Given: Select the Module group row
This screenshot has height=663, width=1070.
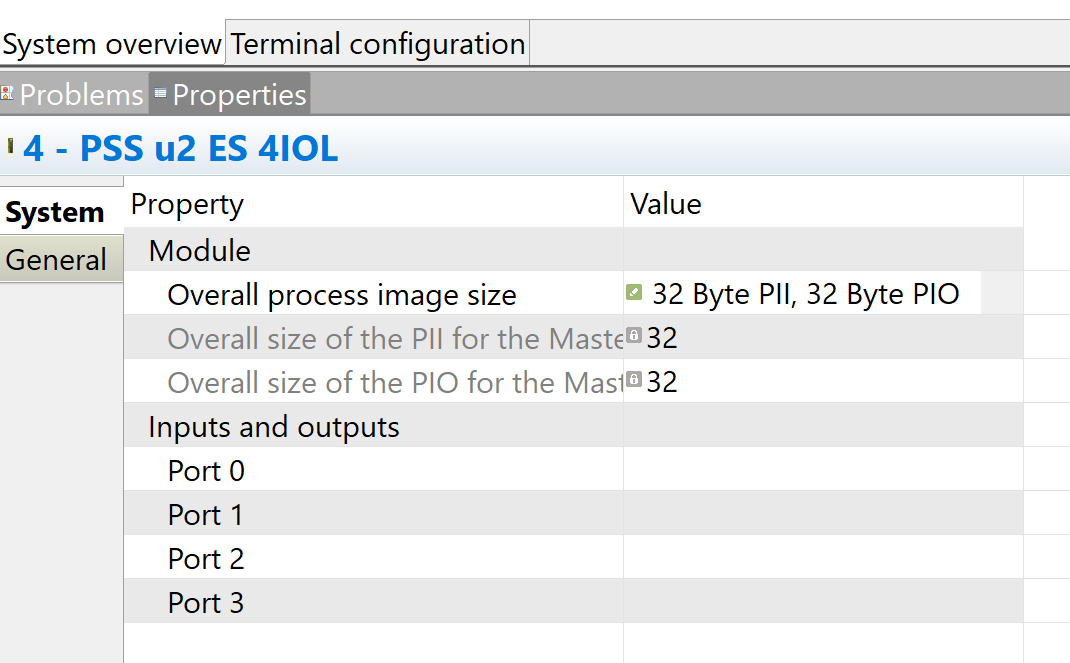Looking at the screenshot, I should click(573, 250).
